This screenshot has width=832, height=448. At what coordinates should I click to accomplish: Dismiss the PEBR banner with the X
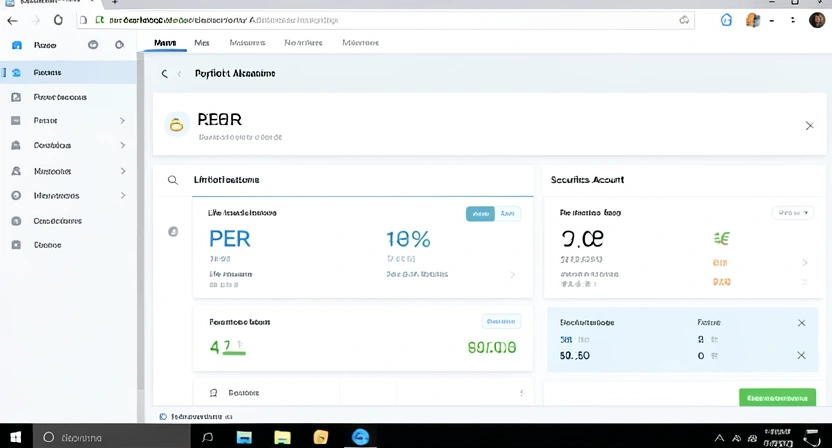pos(809,126)
